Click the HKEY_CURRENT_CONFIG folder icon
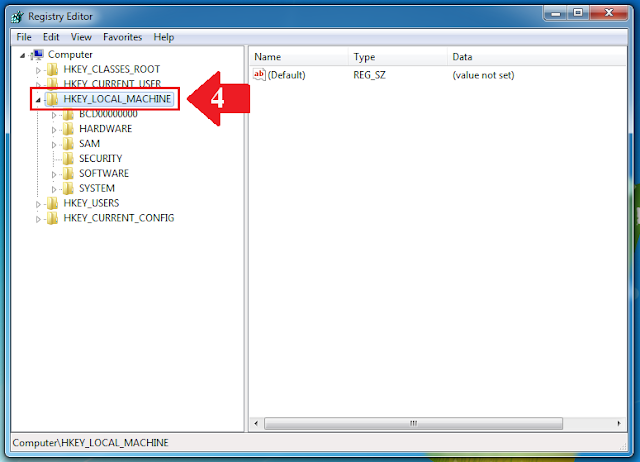 click(52, 218)
